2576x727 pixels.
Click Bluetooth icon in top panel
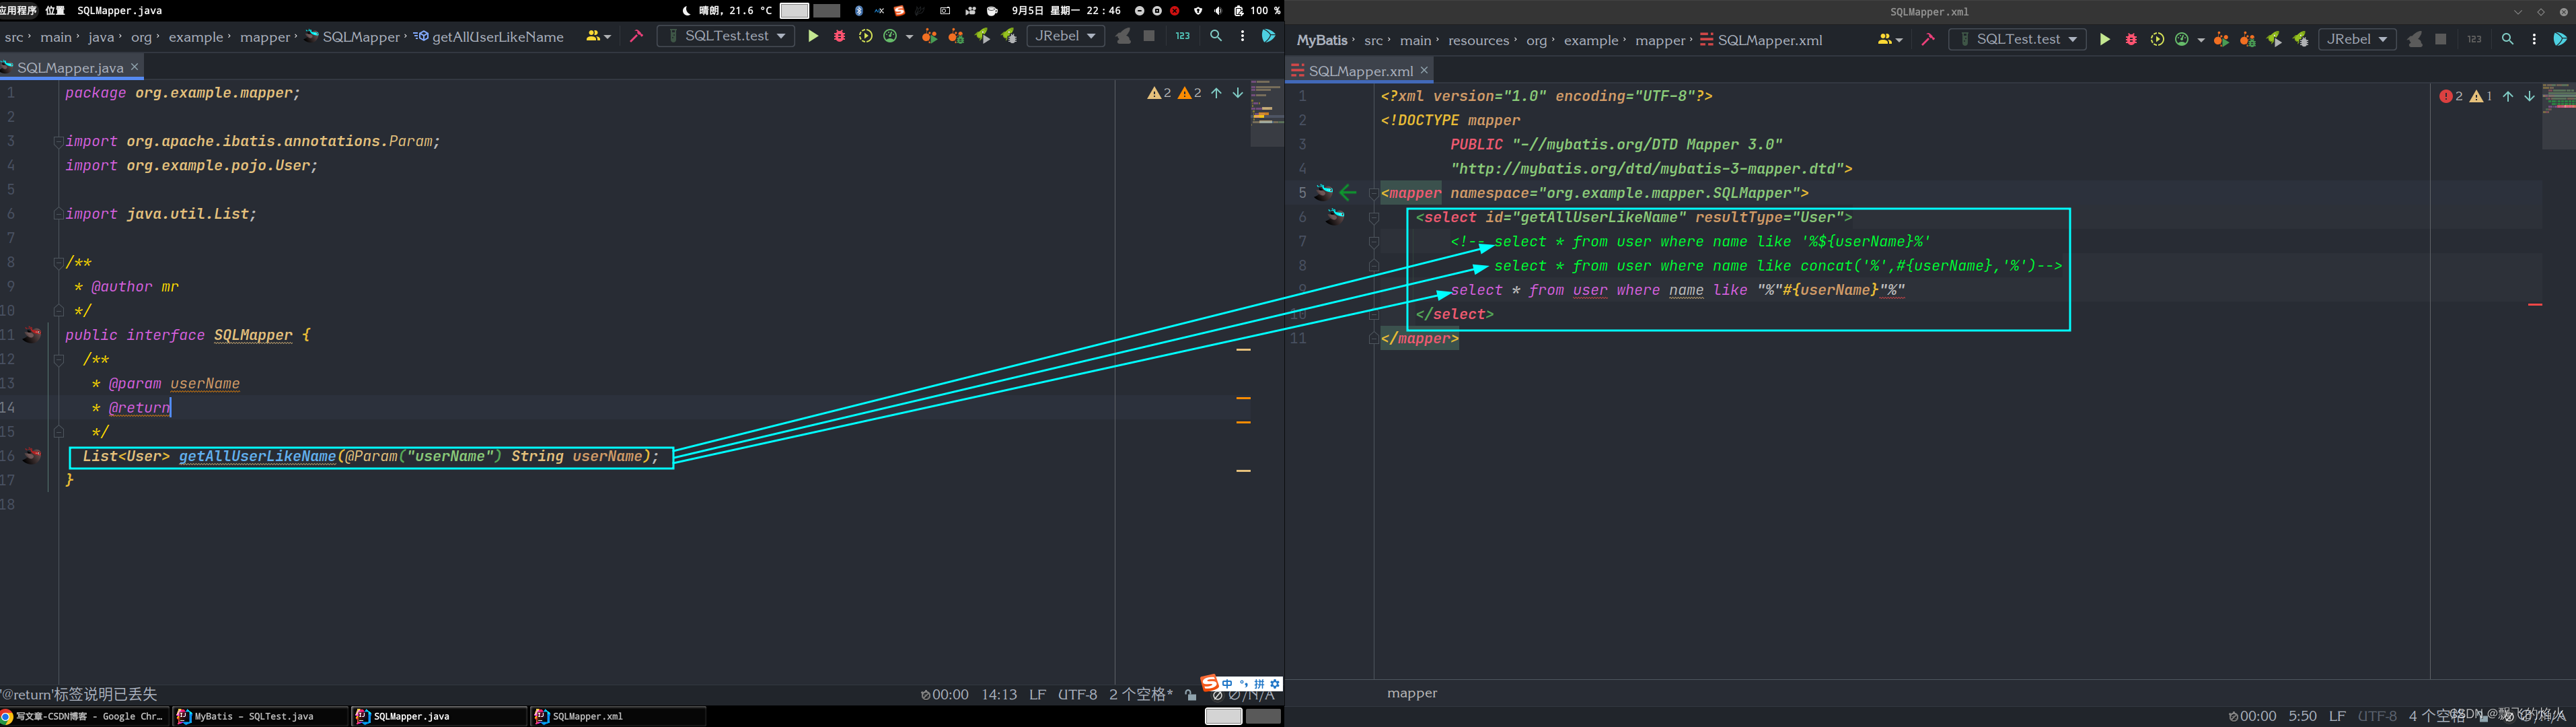click(x=858, y=10)
